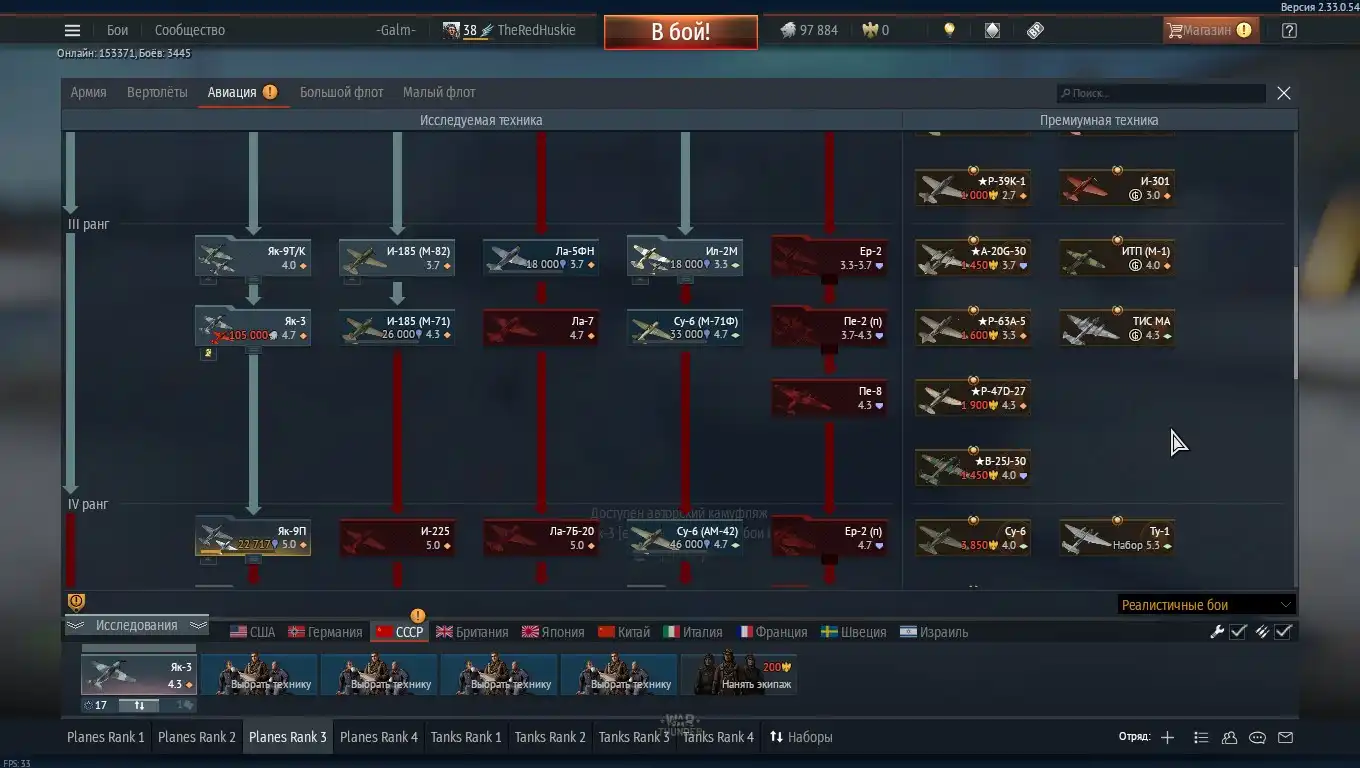Toggle checkbox beside ammo refill icon
1360x768 pixels.
tap(1284, 631)
